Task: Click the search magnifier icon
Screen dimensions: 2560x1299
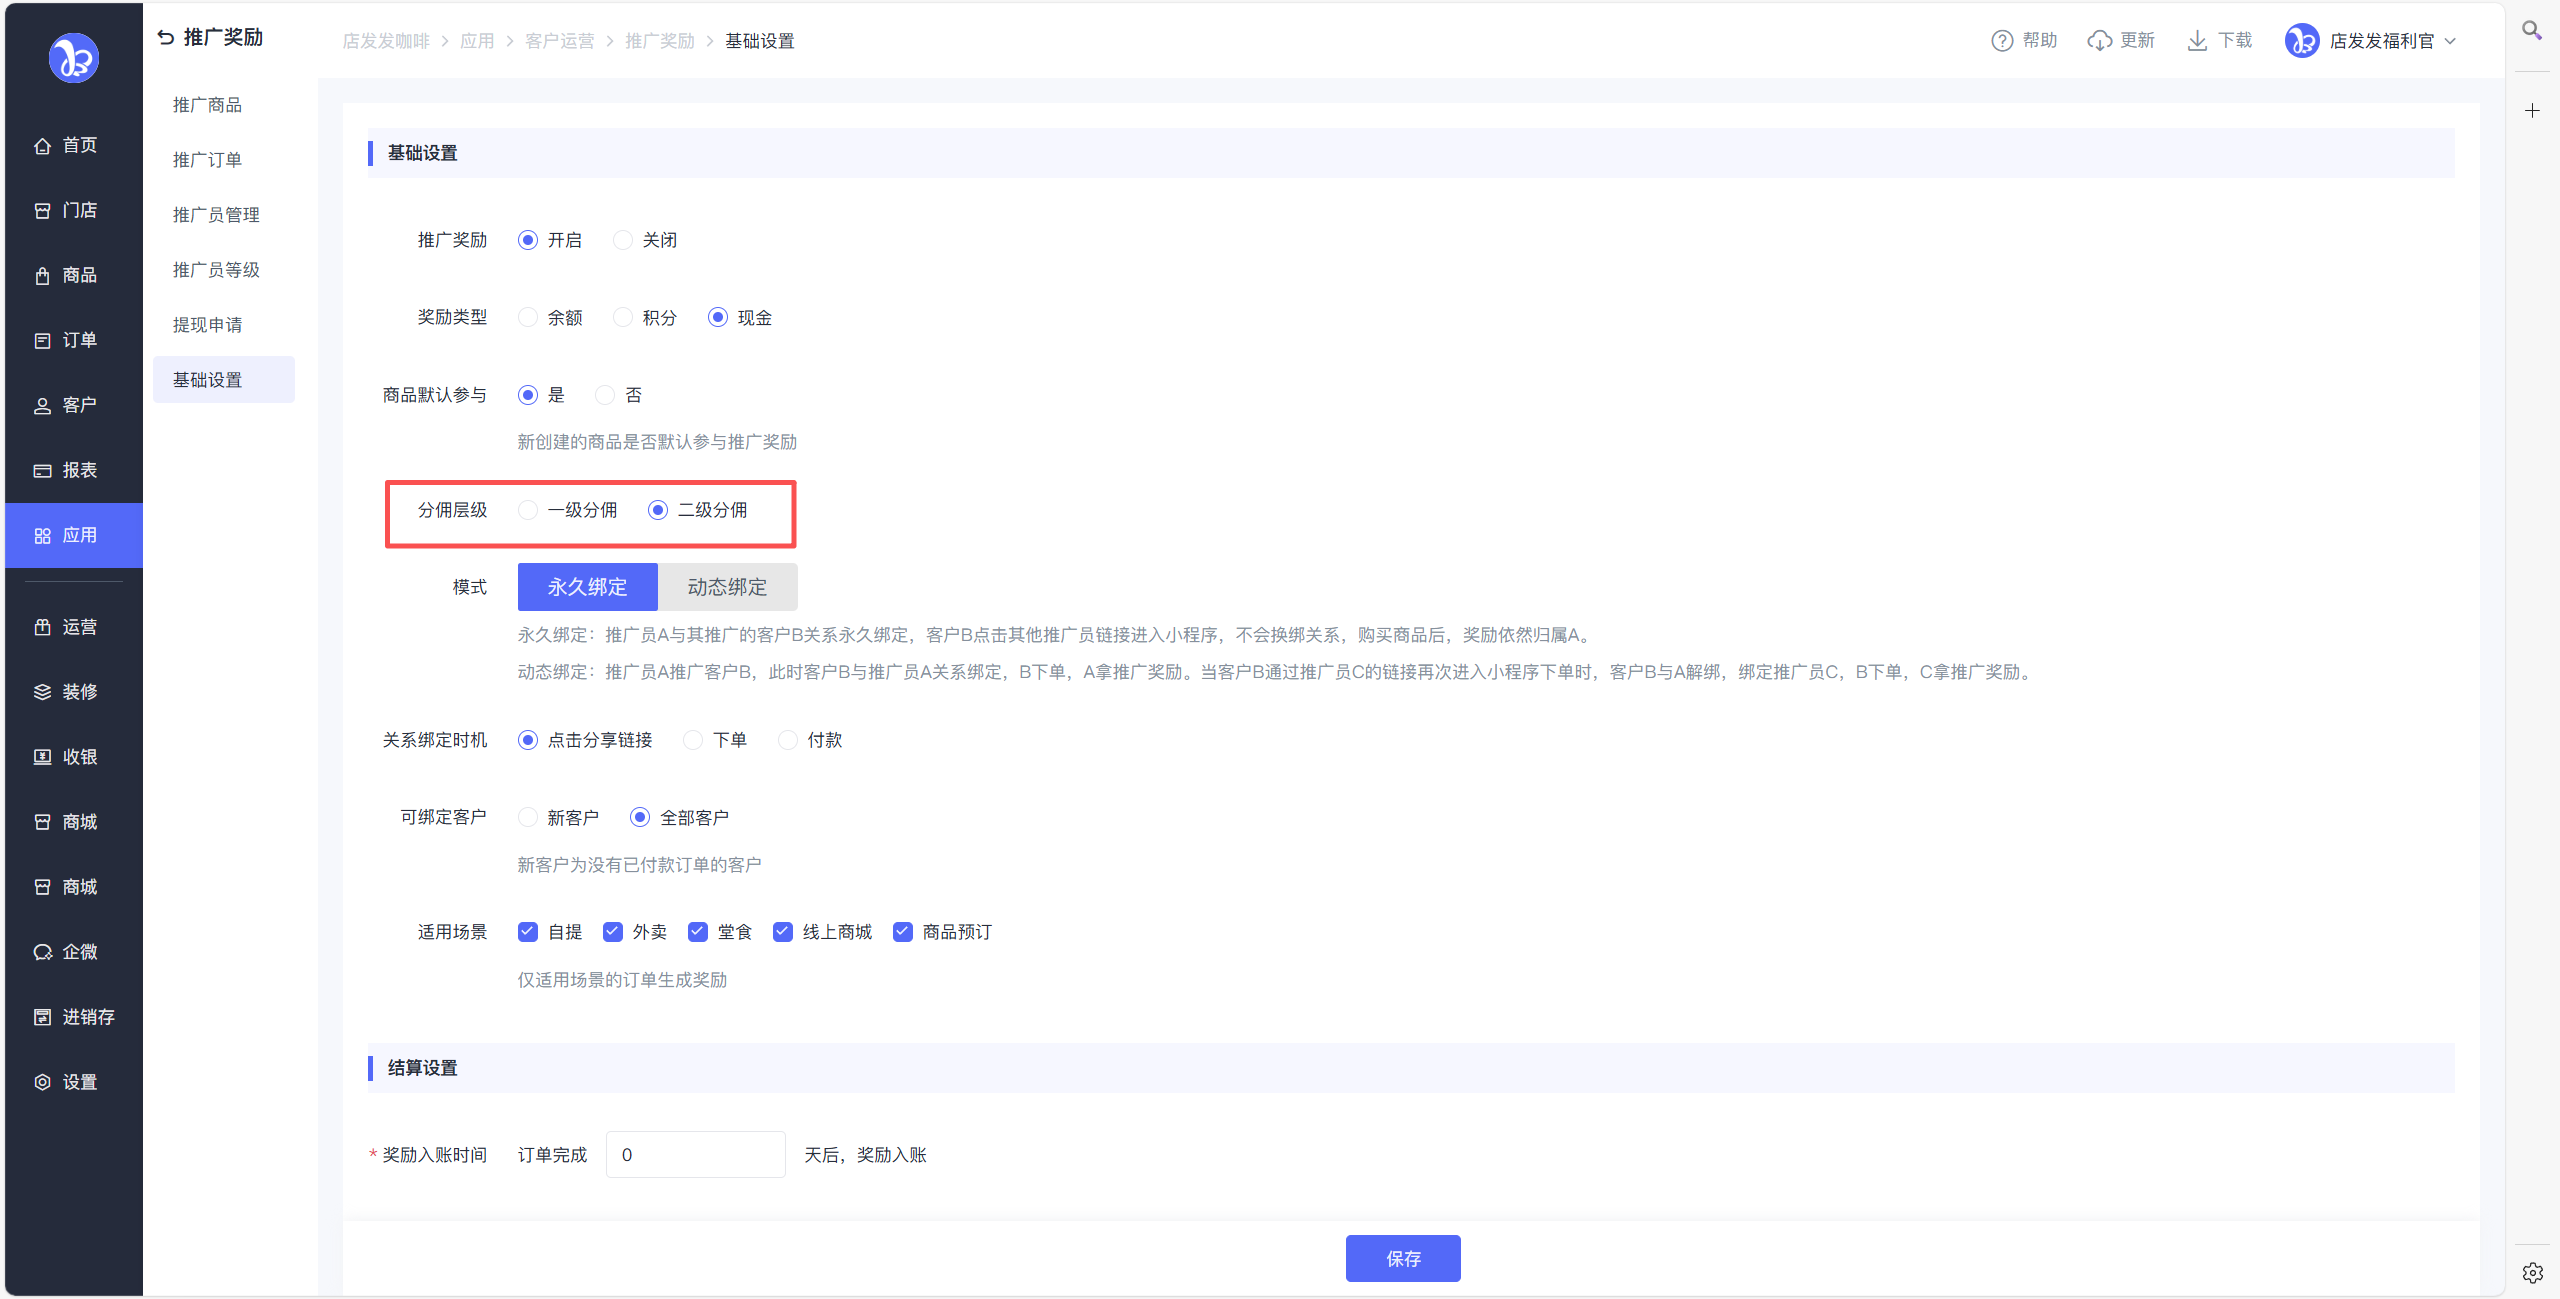Action: 2531,31
